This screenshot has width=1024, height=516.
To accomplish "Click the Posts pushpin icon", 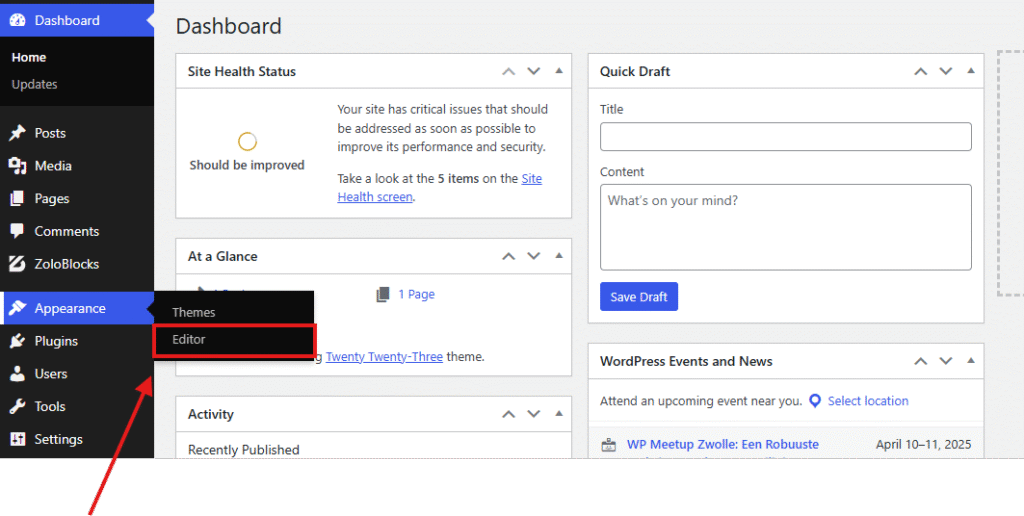I will [x=18, y=133].
